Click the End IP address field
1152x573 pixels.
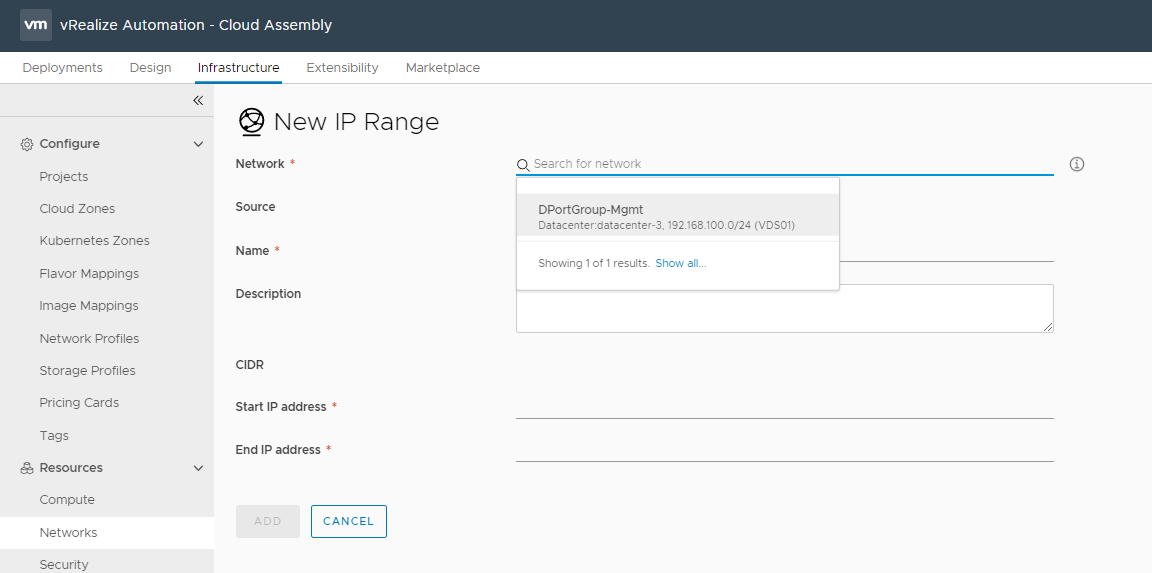pos(785,450)
